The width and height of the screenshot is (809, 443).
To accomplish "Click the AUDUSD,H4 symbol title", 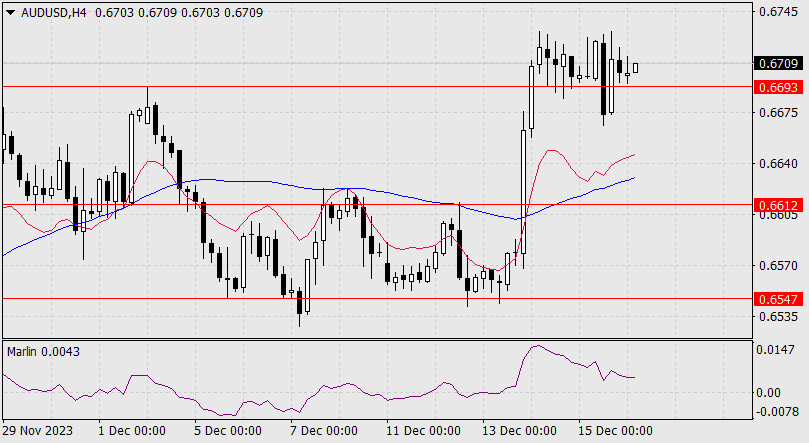I will [x=54, y=13].
